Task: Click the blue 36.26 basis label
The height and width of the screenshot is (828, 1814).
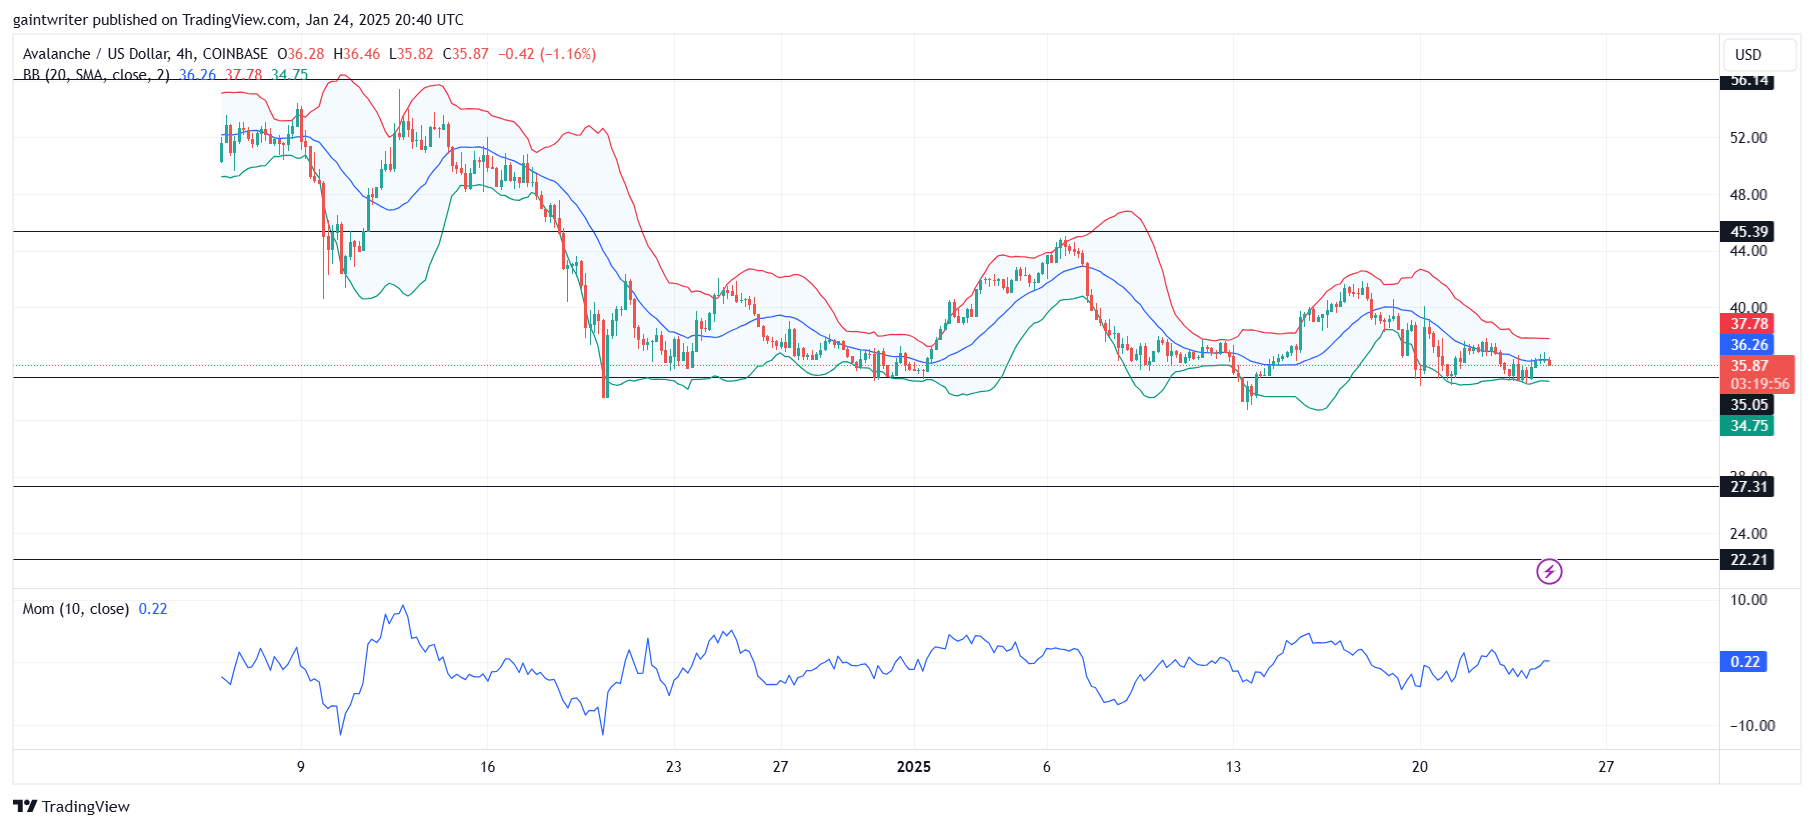Action: (1748, 345)
